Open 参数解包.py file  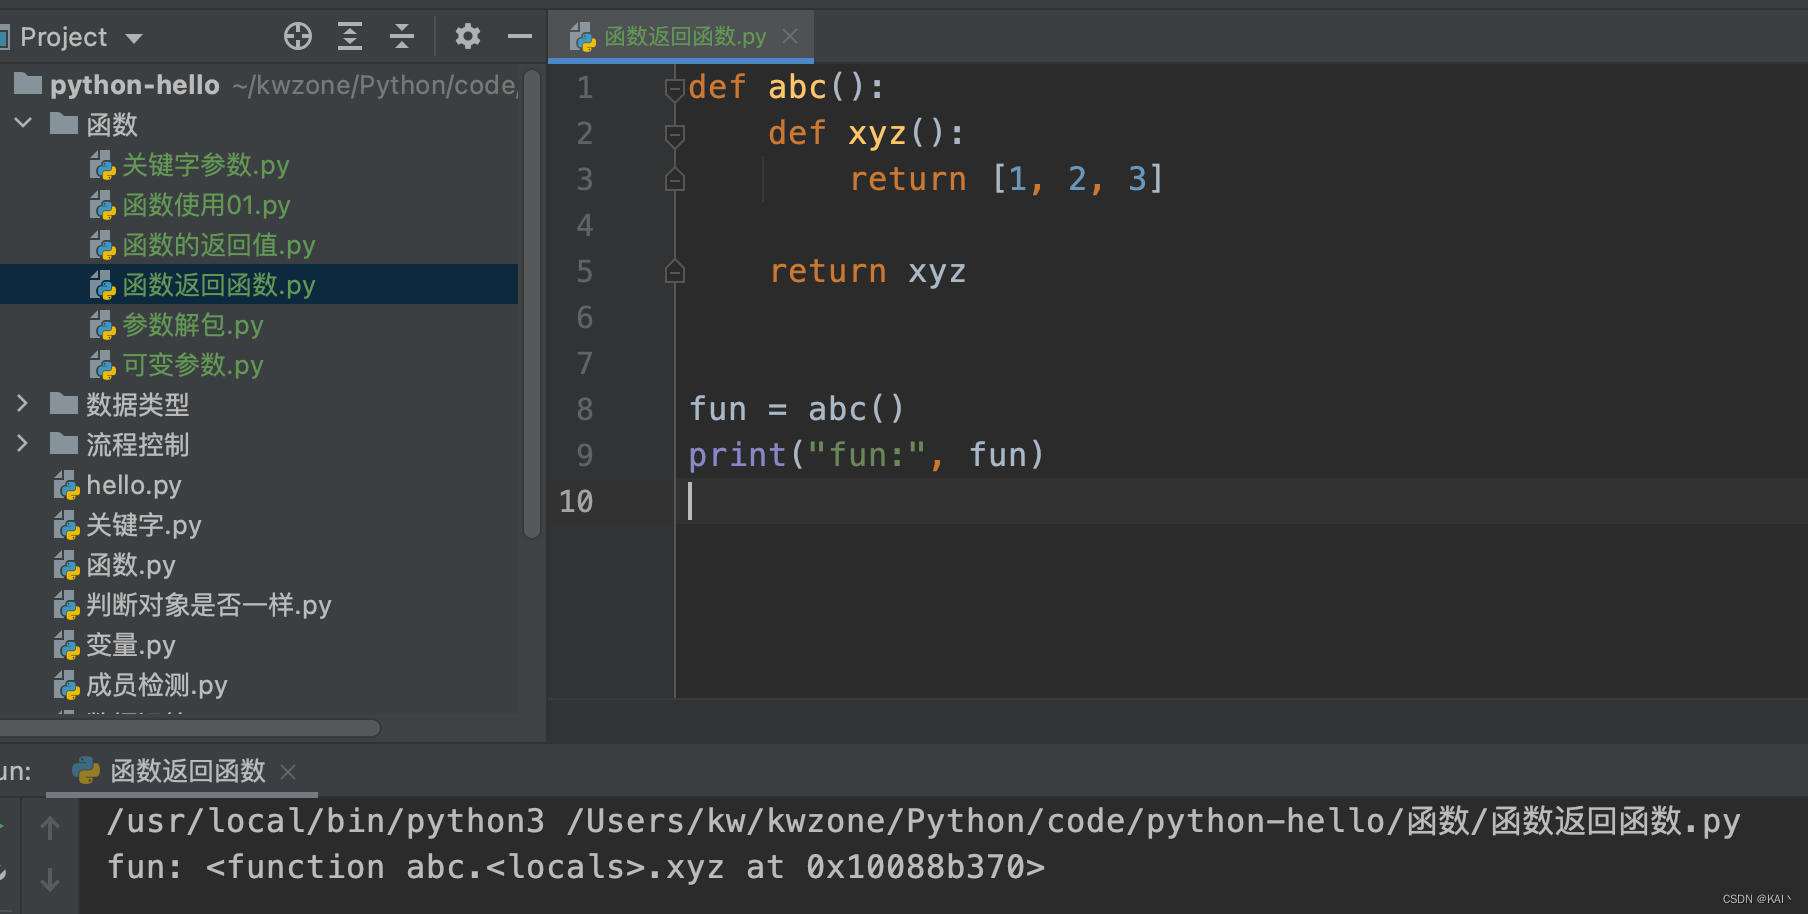click(193, 325)
